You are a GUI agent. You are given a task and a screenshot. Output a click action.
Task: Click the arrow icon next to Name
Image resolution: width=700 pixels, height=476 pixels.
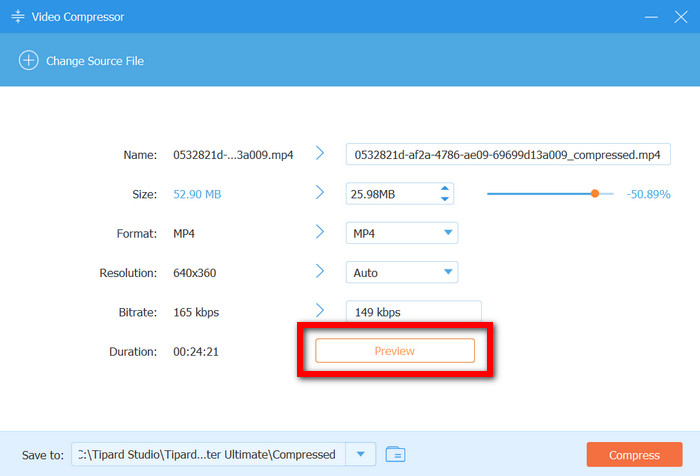(320, 153)
